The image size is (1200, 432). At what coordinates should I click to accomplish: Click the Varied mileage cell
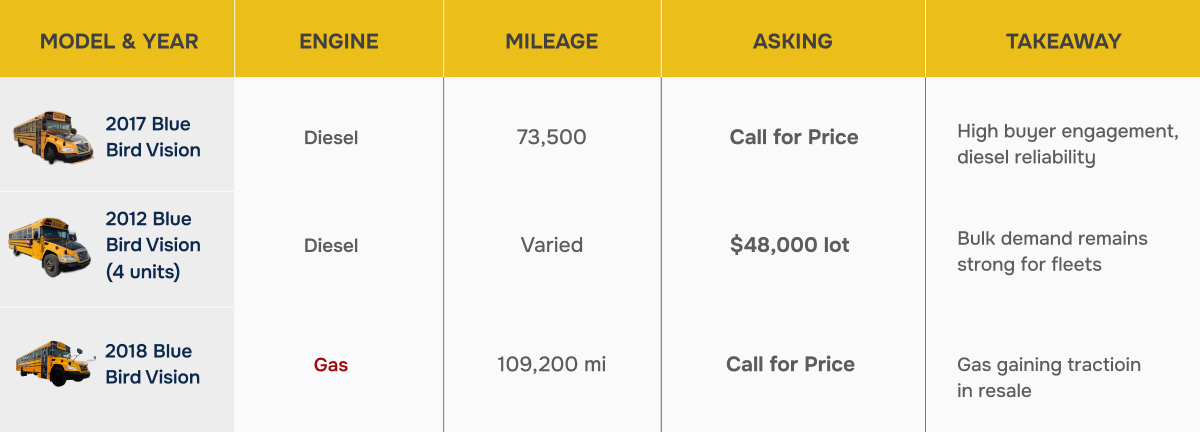(x=552, y=245)
